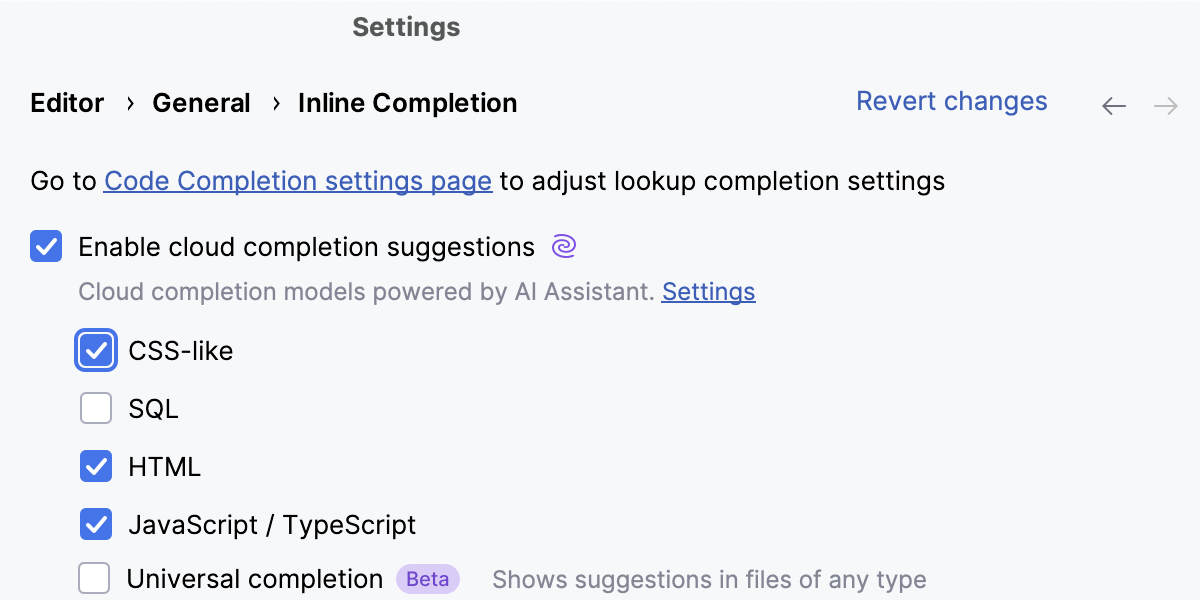Open AI Assistant Settings link
Viewport: 1200px width, 600px height.
(708, 291)
